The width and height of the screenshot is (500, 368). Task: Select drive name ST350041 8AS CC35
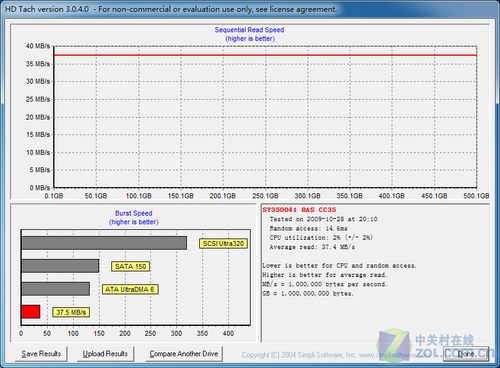coord(299,210)
